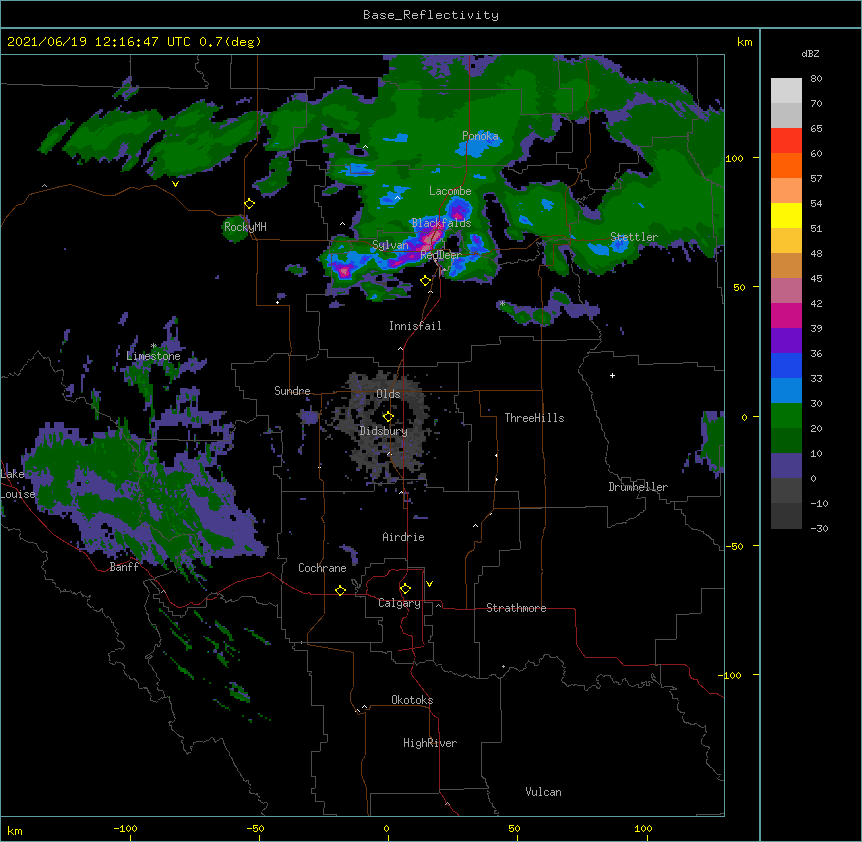The width and height of the screenshot is (862, 842).
Task: Click the Cochrane town label
Action: (322, 568)
